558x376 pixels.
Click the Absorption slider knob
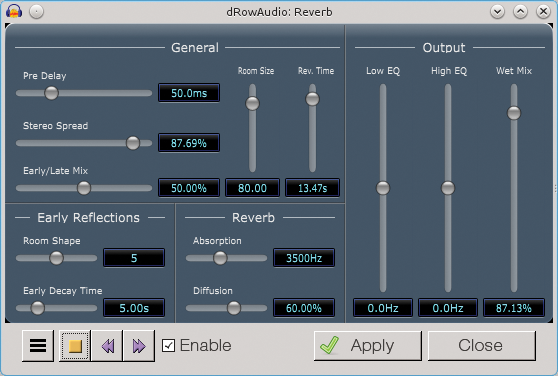pyautogui.click(x=220, y=258)
